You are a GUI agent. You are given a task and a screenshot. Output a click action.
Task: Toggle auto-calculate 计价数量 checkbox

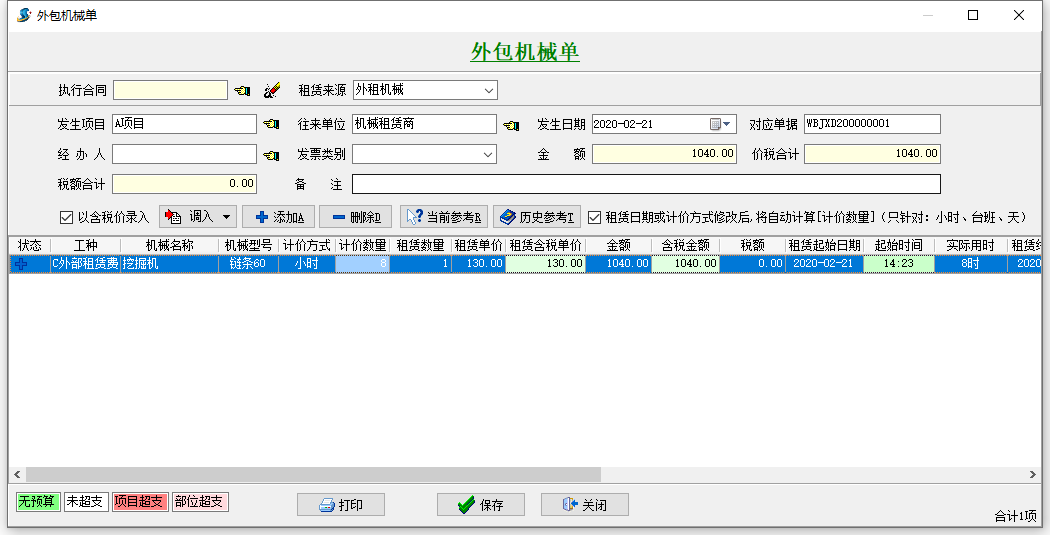[594, 217]
